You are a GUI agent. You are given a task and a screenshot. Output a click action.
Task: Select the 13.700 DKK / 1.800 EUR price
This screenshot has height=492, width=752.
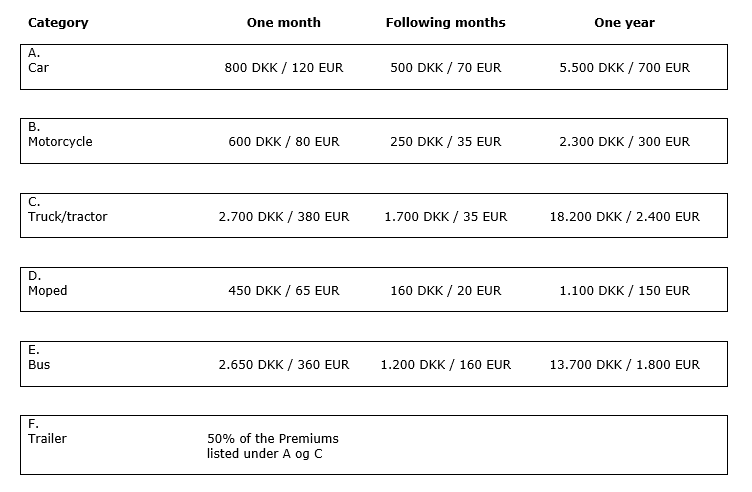point(624,364)
